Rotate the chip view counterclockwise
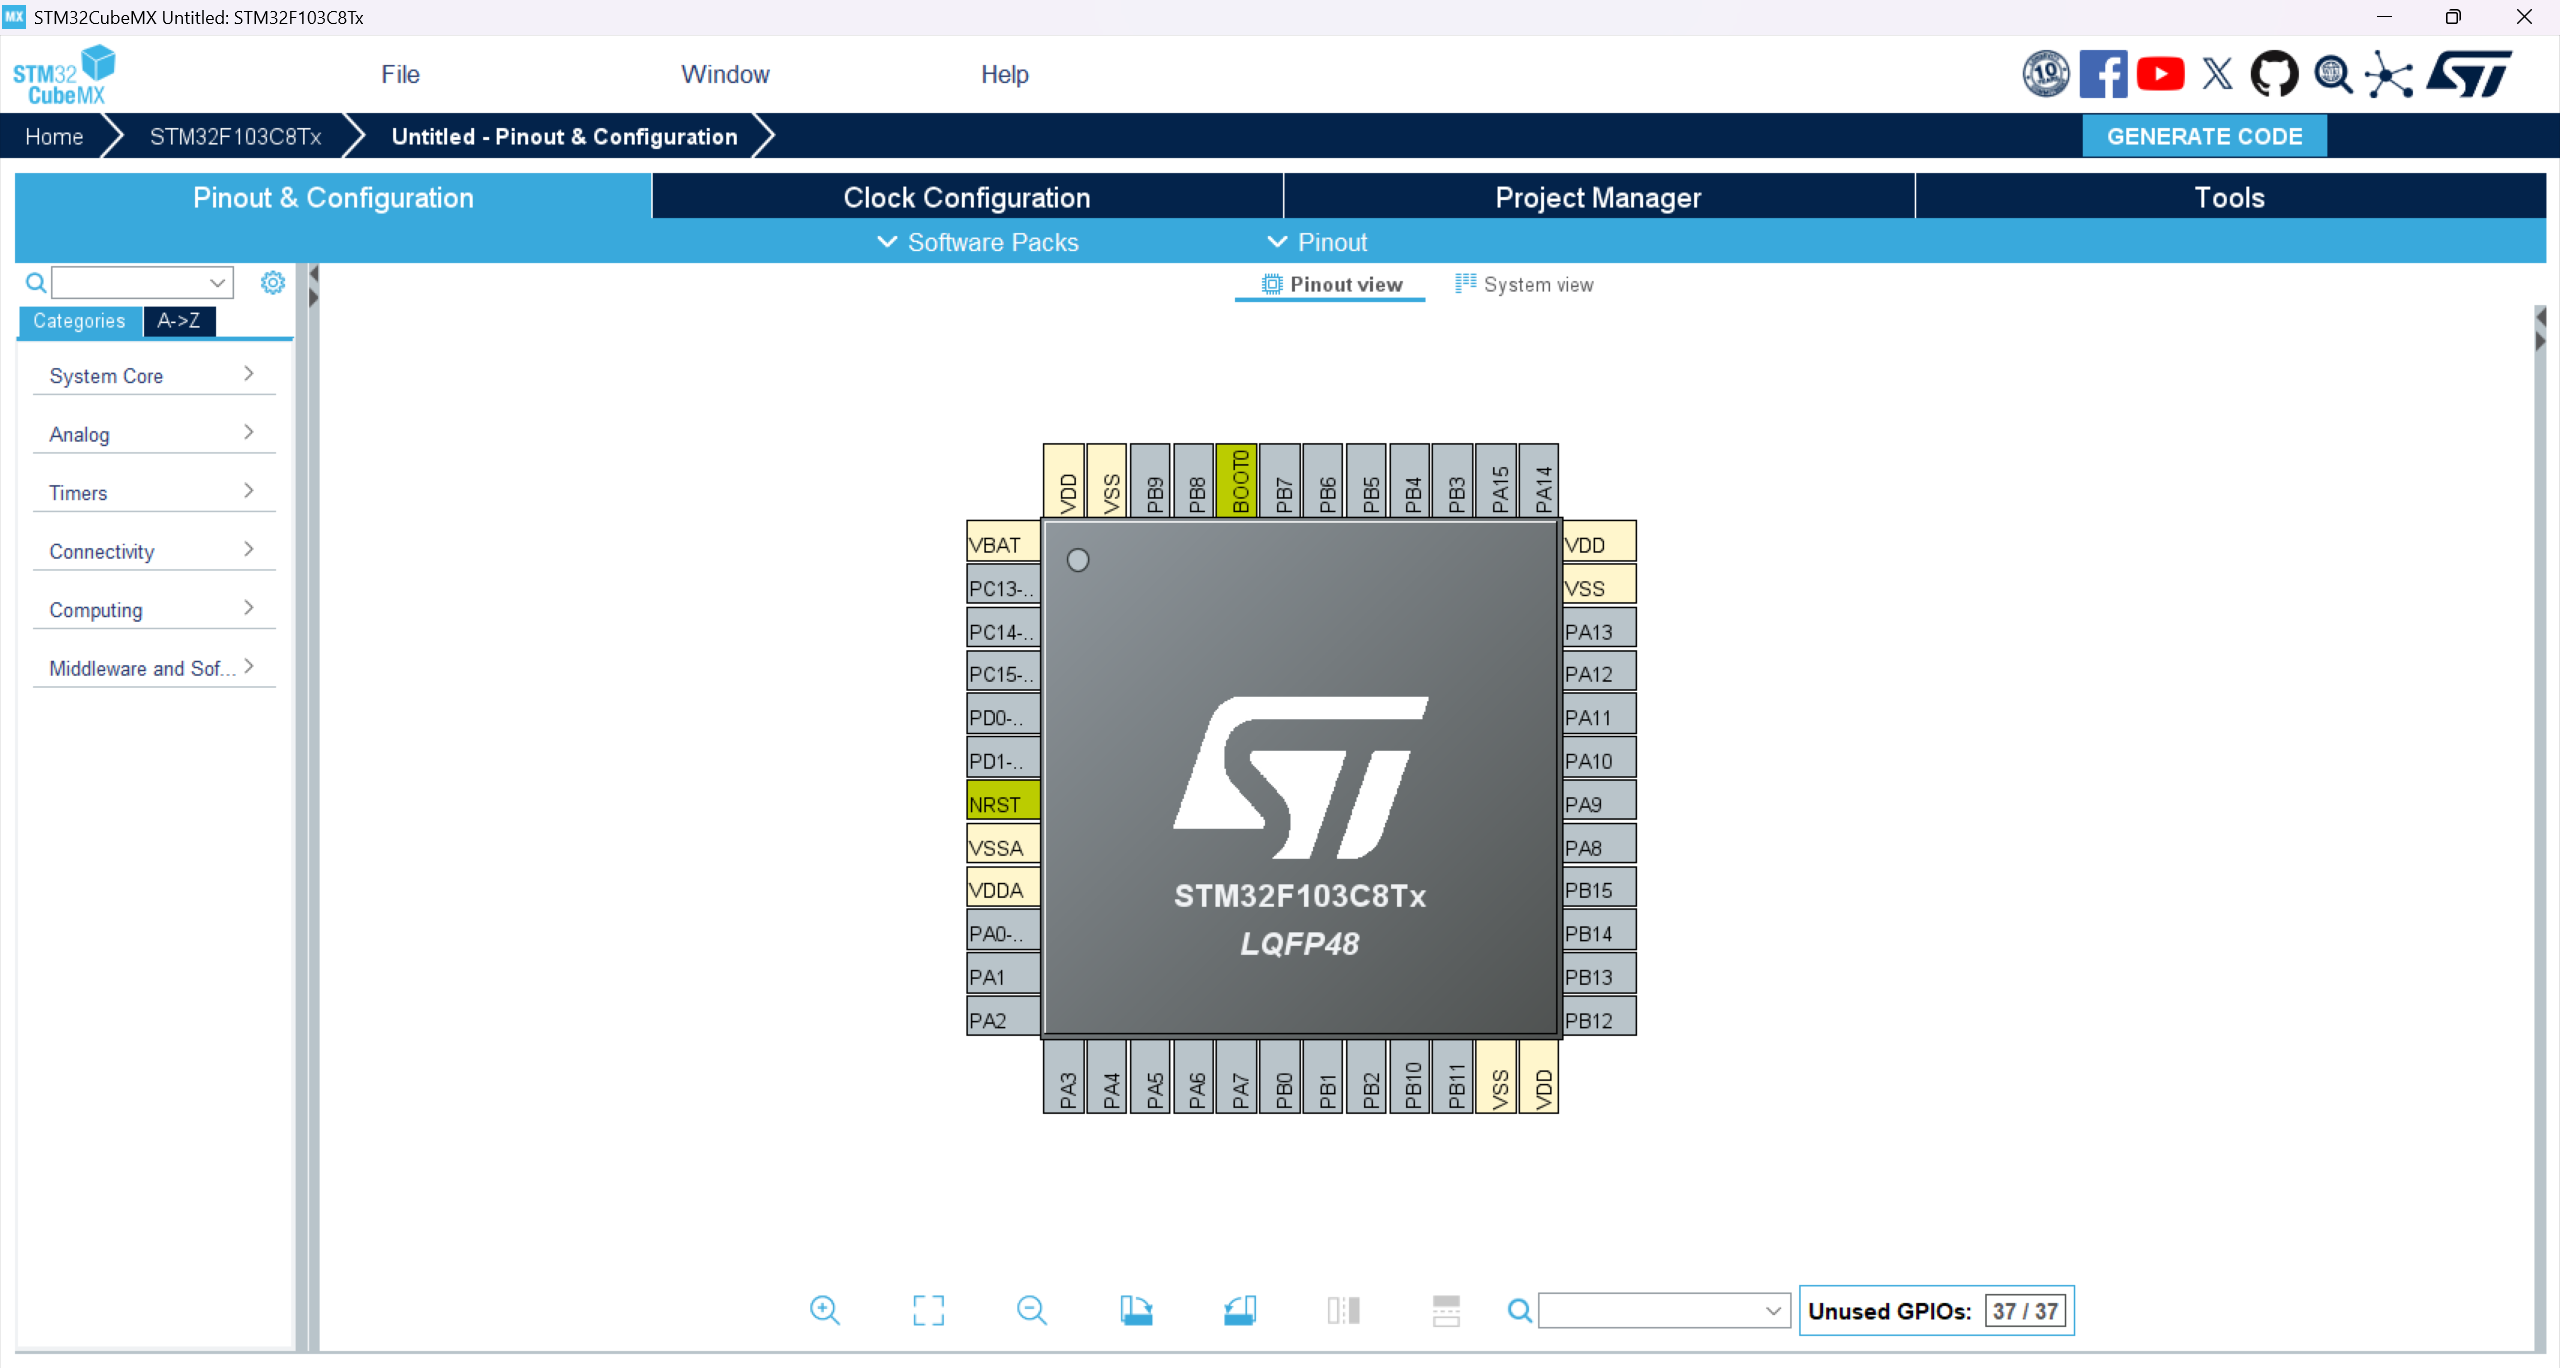 [1240, 1310]
